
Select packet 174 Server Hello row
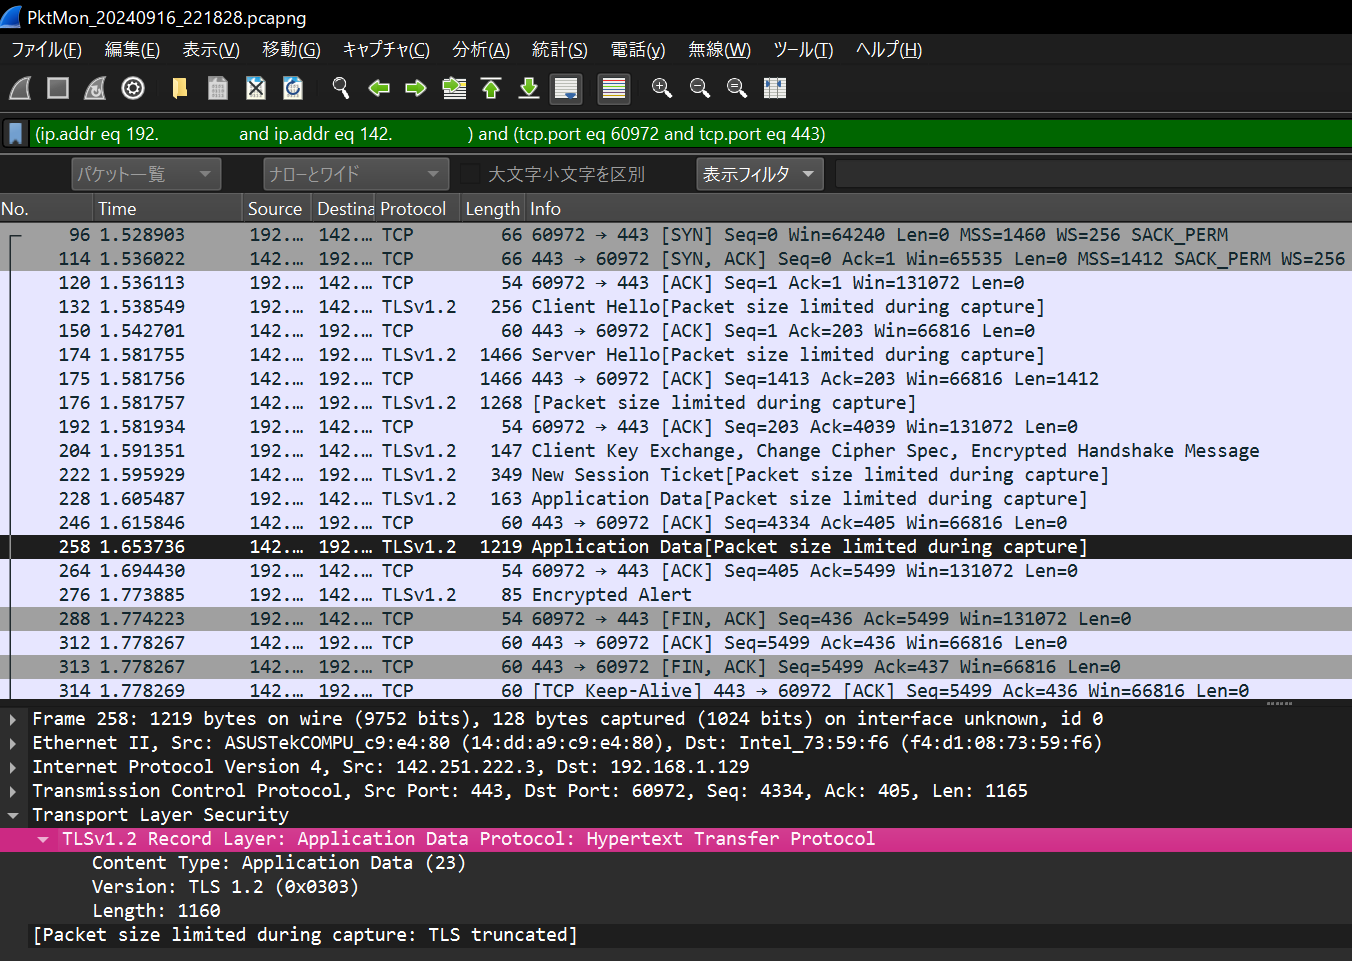(676, 355)
